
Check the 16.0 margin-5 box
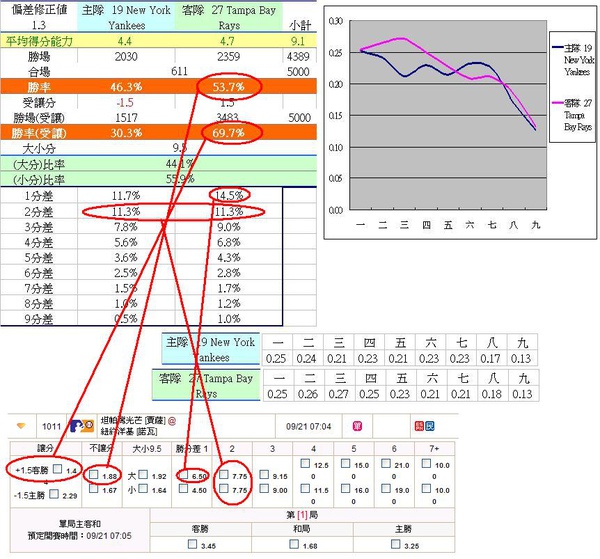click(x=346, y=488)
